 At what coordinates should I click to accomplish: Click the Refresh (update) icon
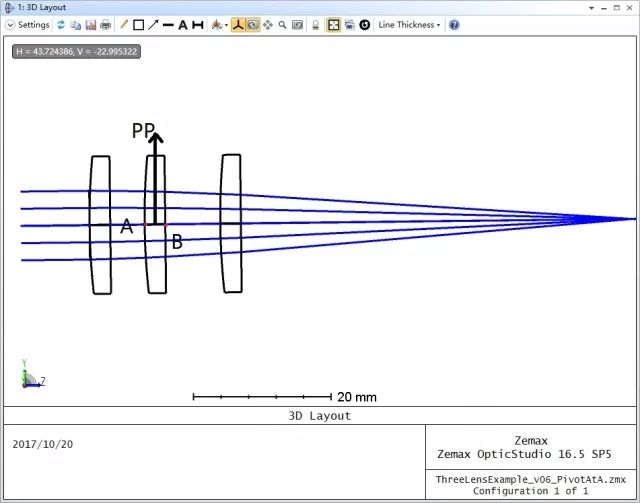61,24
